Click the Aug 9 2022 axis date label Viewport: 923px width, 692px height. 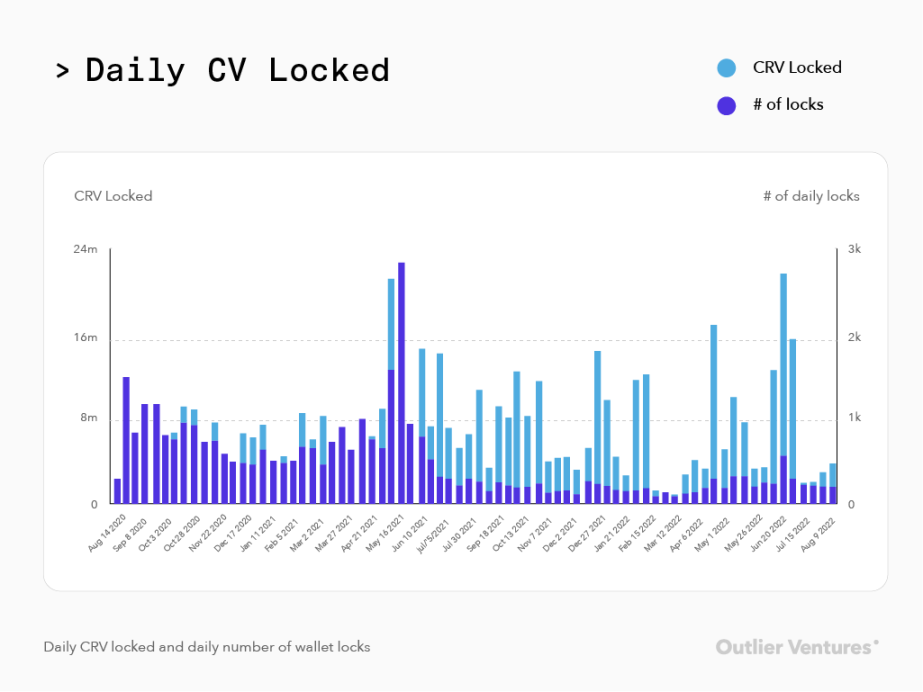818,534
